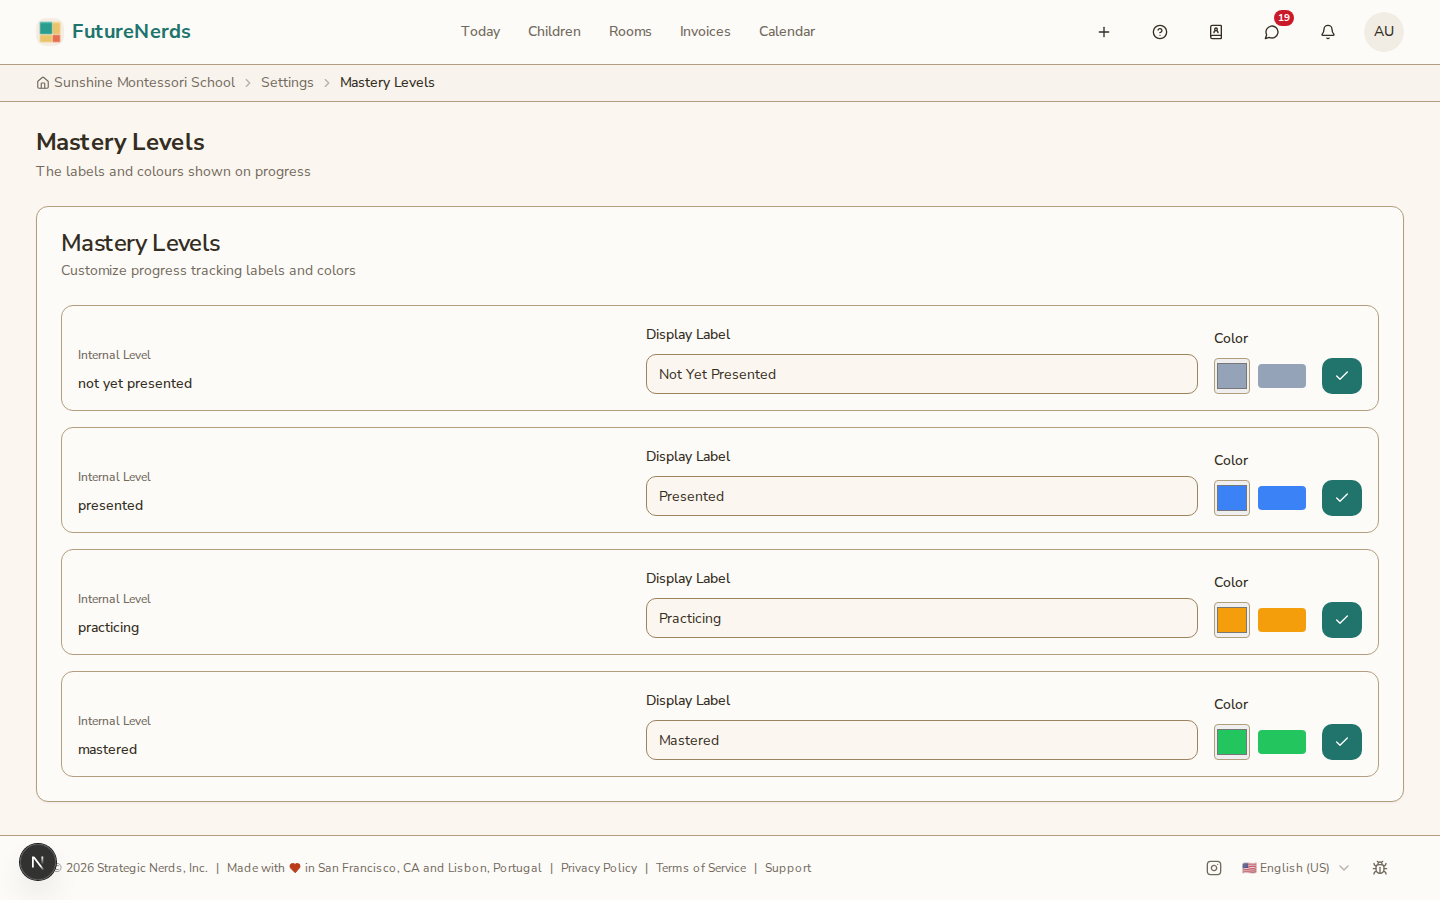Open the help question mark icon
1440x900 pixels.
click(1160, 32)
